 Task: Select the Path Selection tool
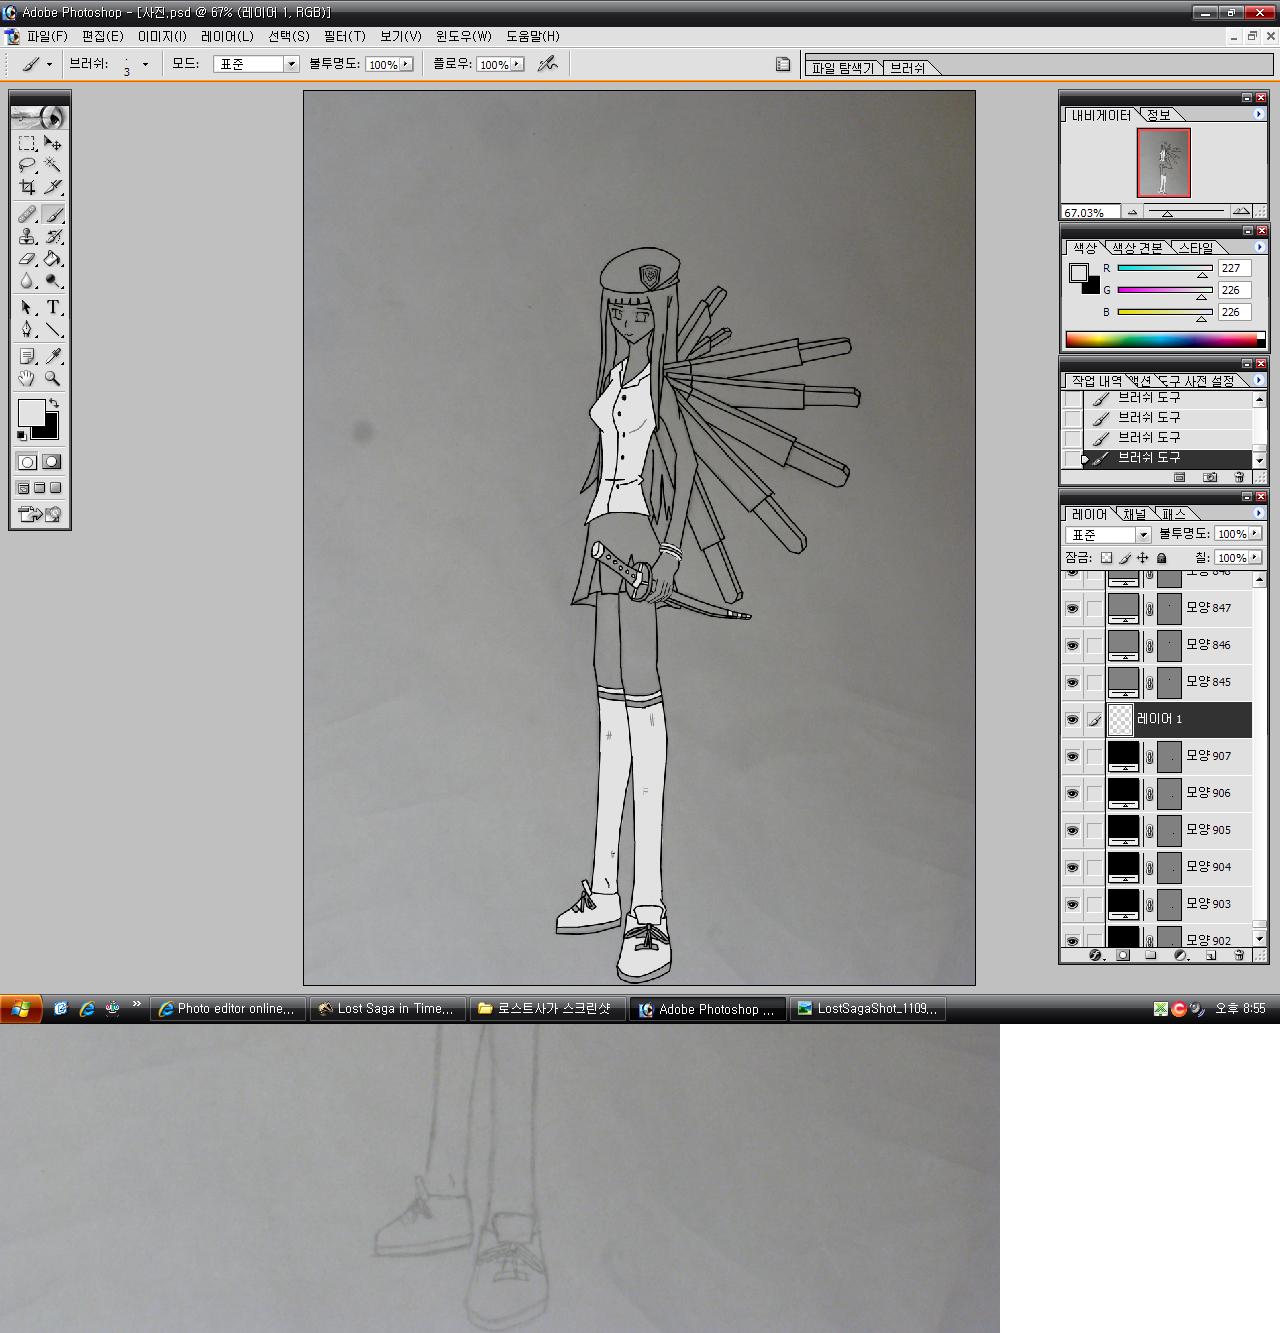pos(27,307)
